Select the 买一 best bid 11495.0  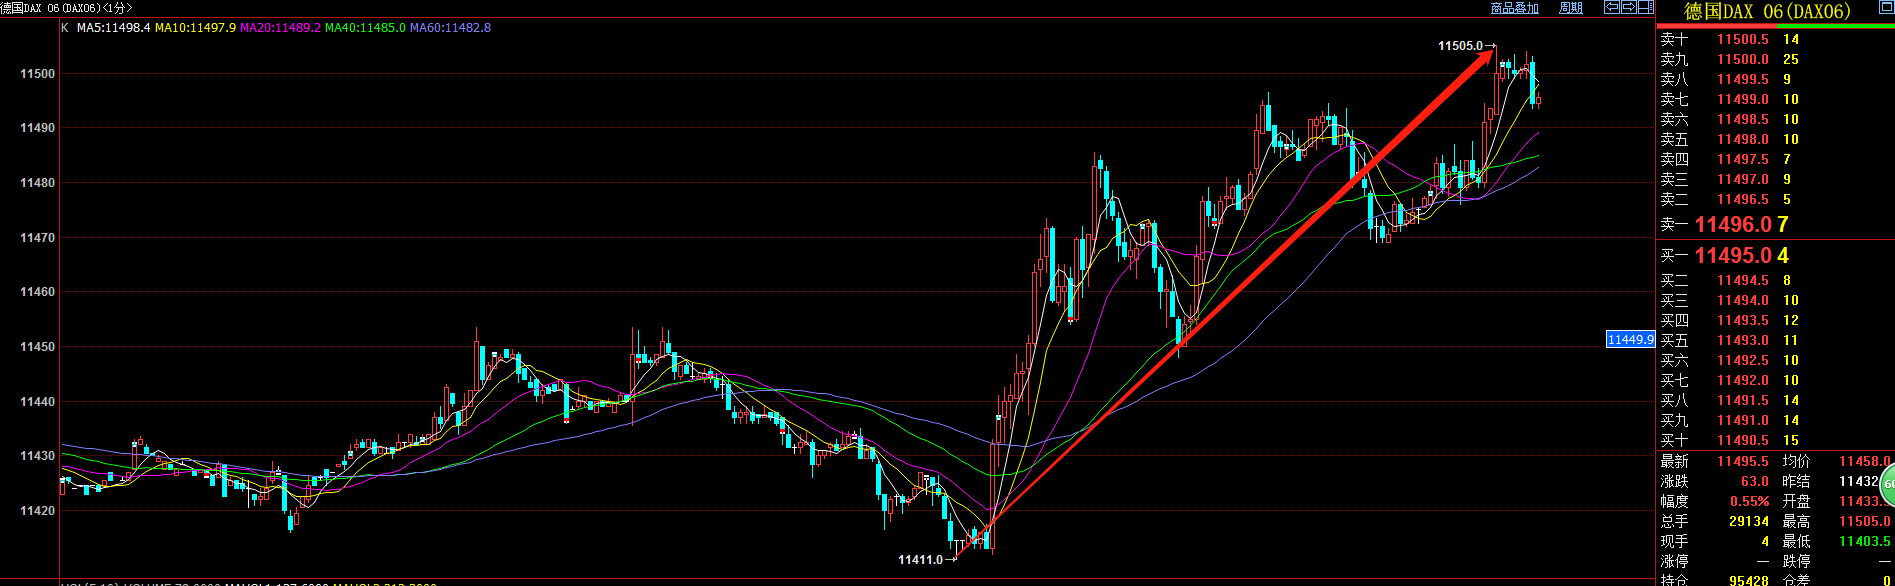click(1733, 256)
